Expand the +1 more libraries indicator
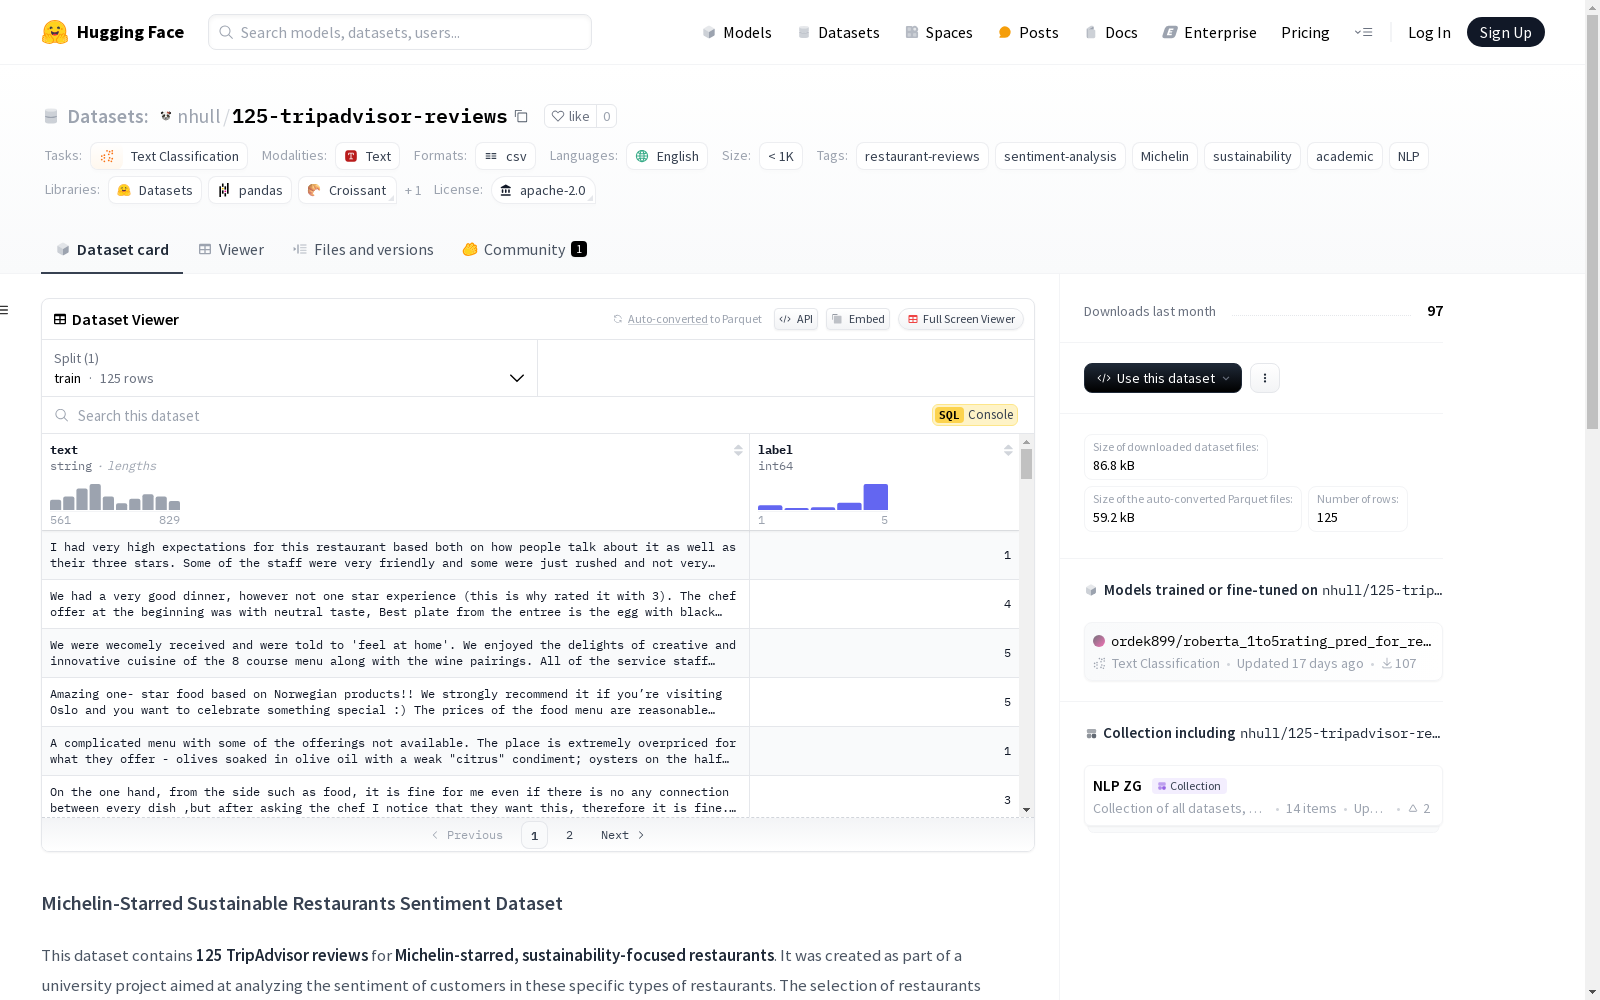 point(413,190)
